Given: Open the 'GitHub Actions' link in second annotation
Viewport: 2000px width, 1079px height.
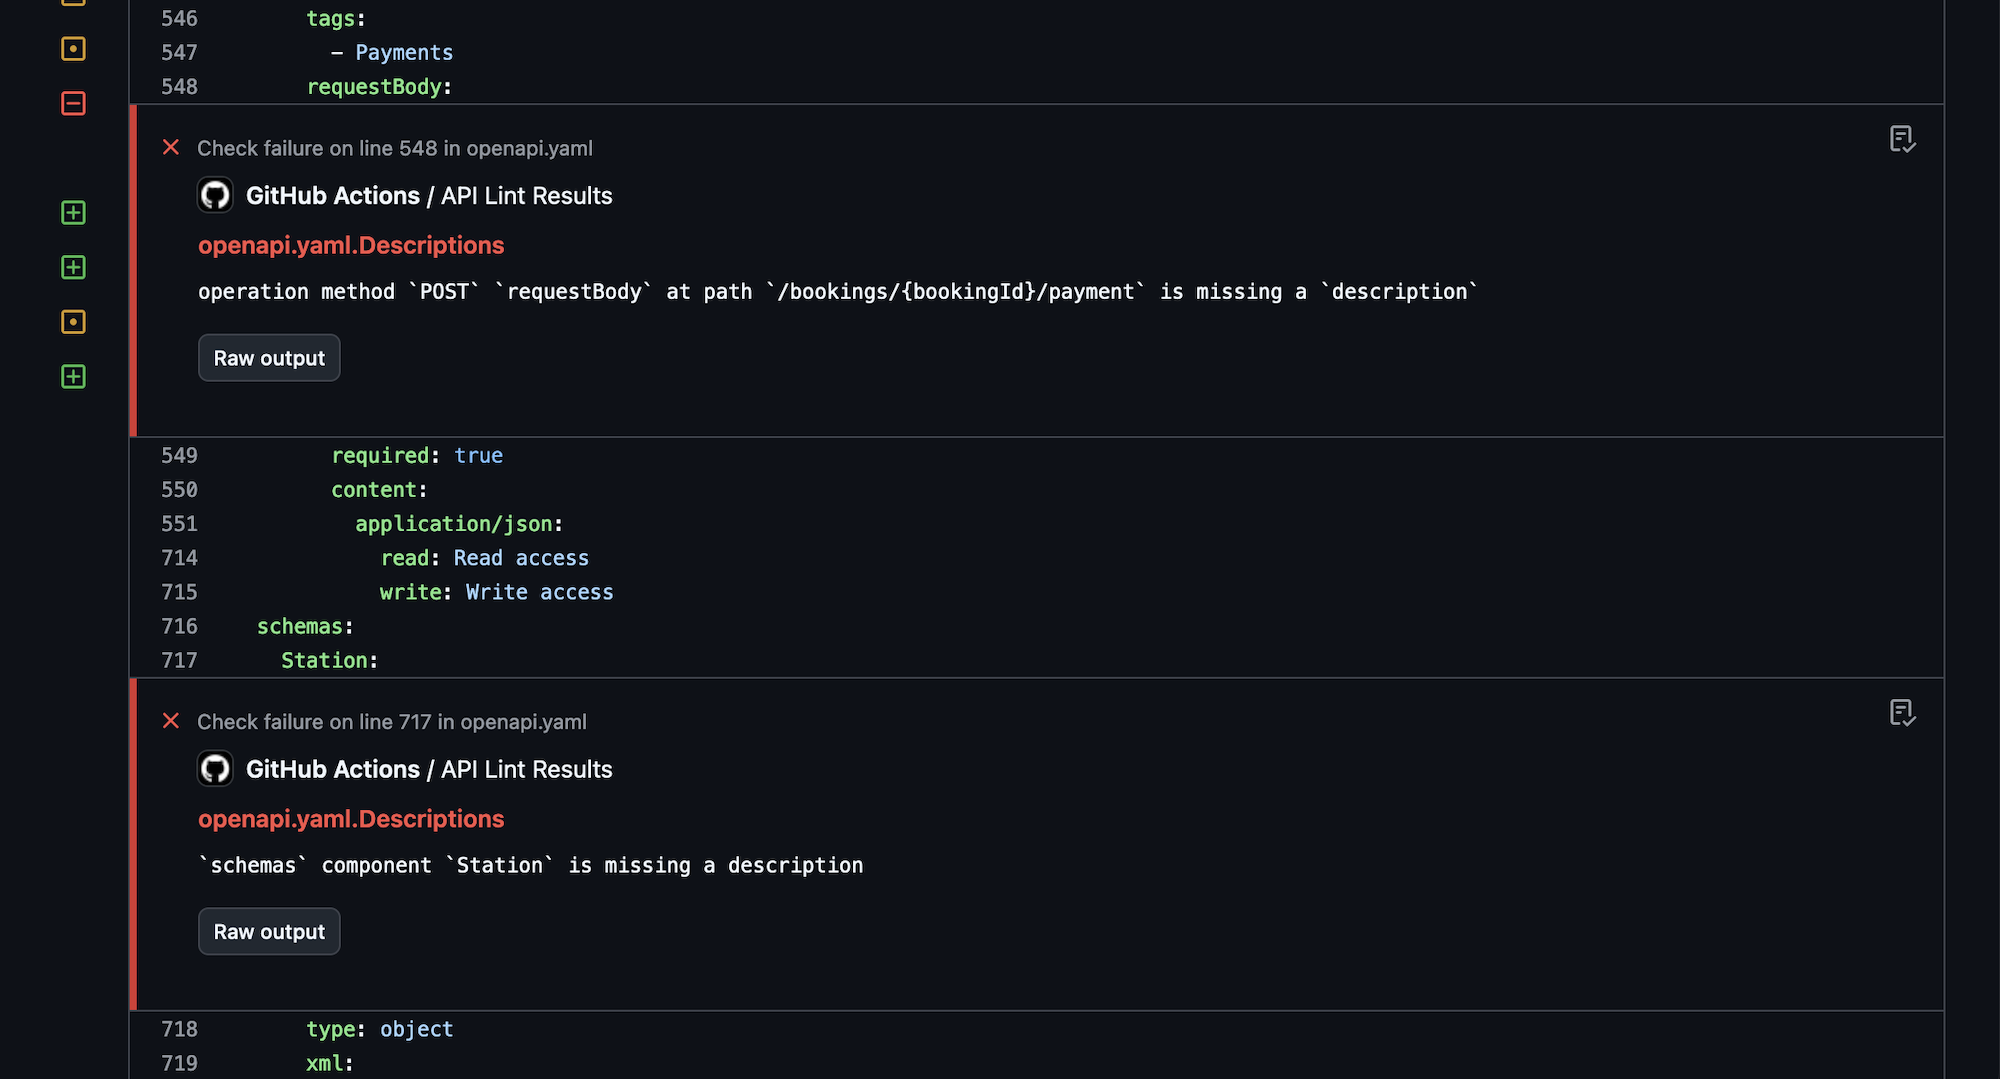Looking at the screenshot, I should (x=333, y=769).
